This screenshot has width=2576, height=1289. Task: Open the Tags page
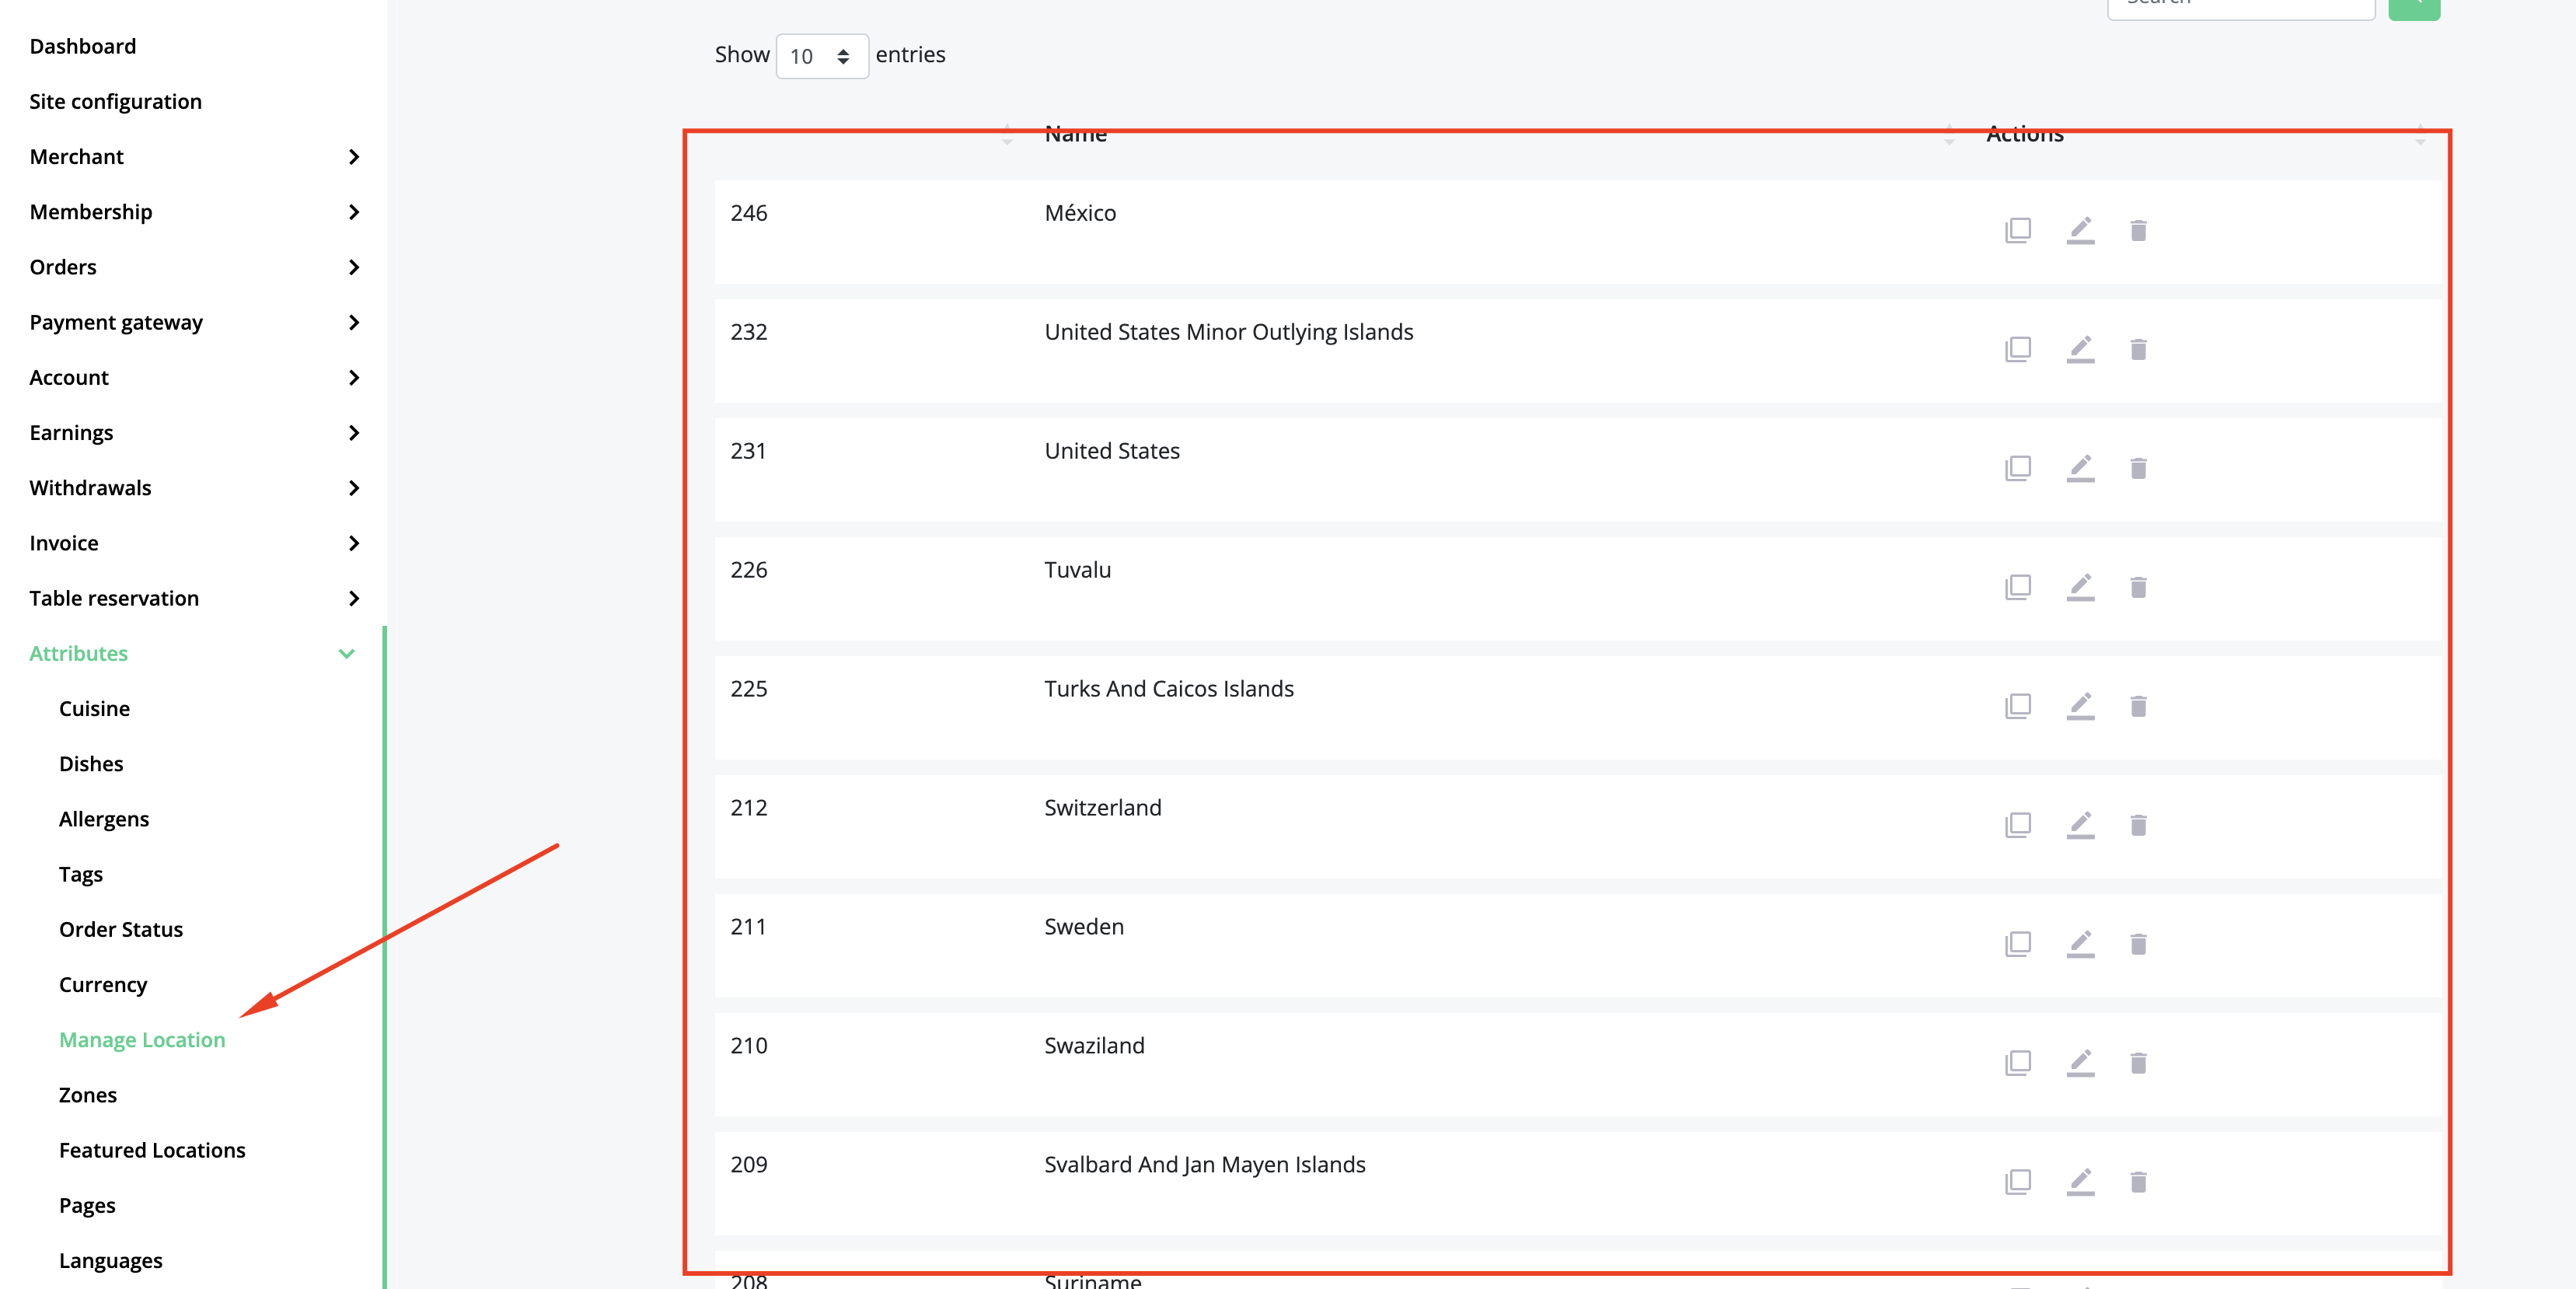click(81, 875)
